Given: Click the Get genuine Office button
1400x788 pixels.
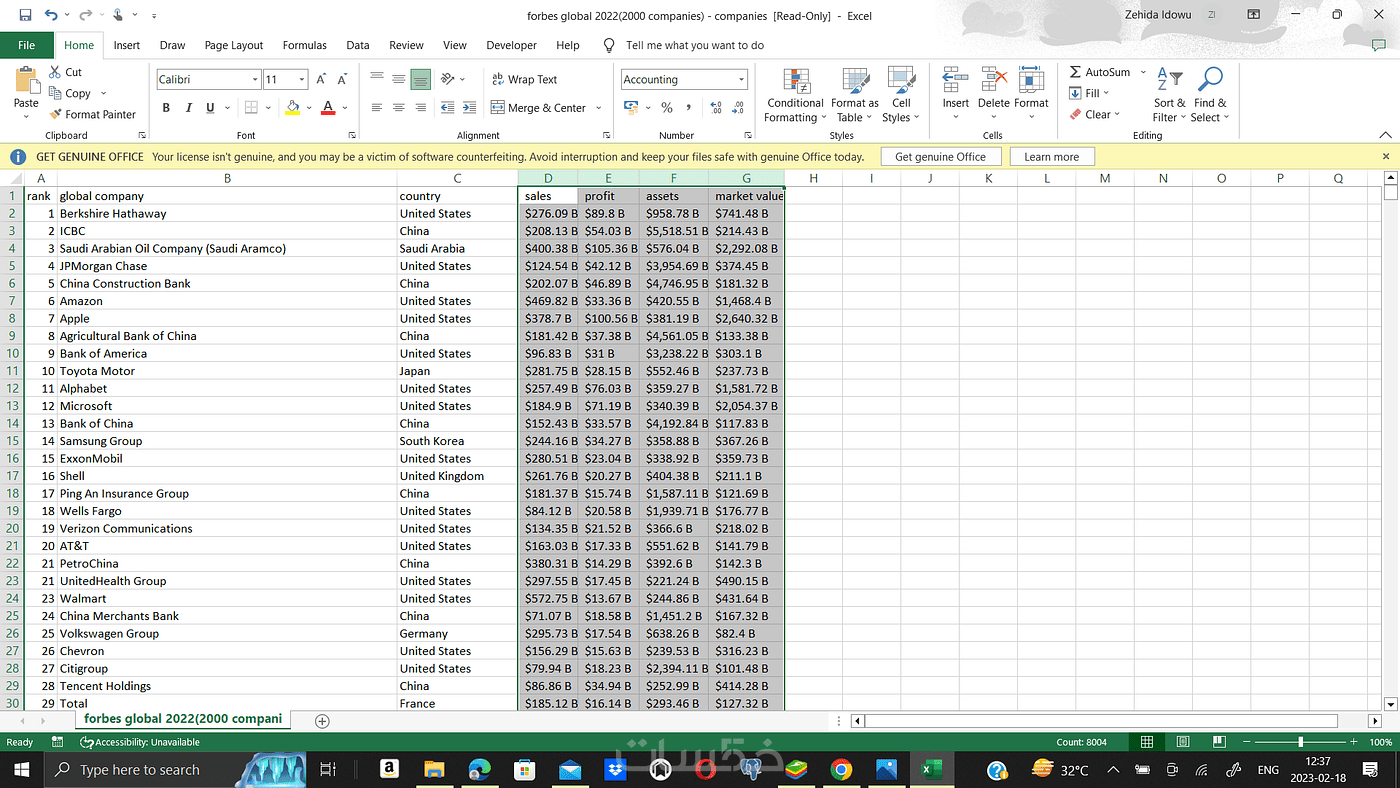Looking at the screenshot, I should [x=940, y=157].
